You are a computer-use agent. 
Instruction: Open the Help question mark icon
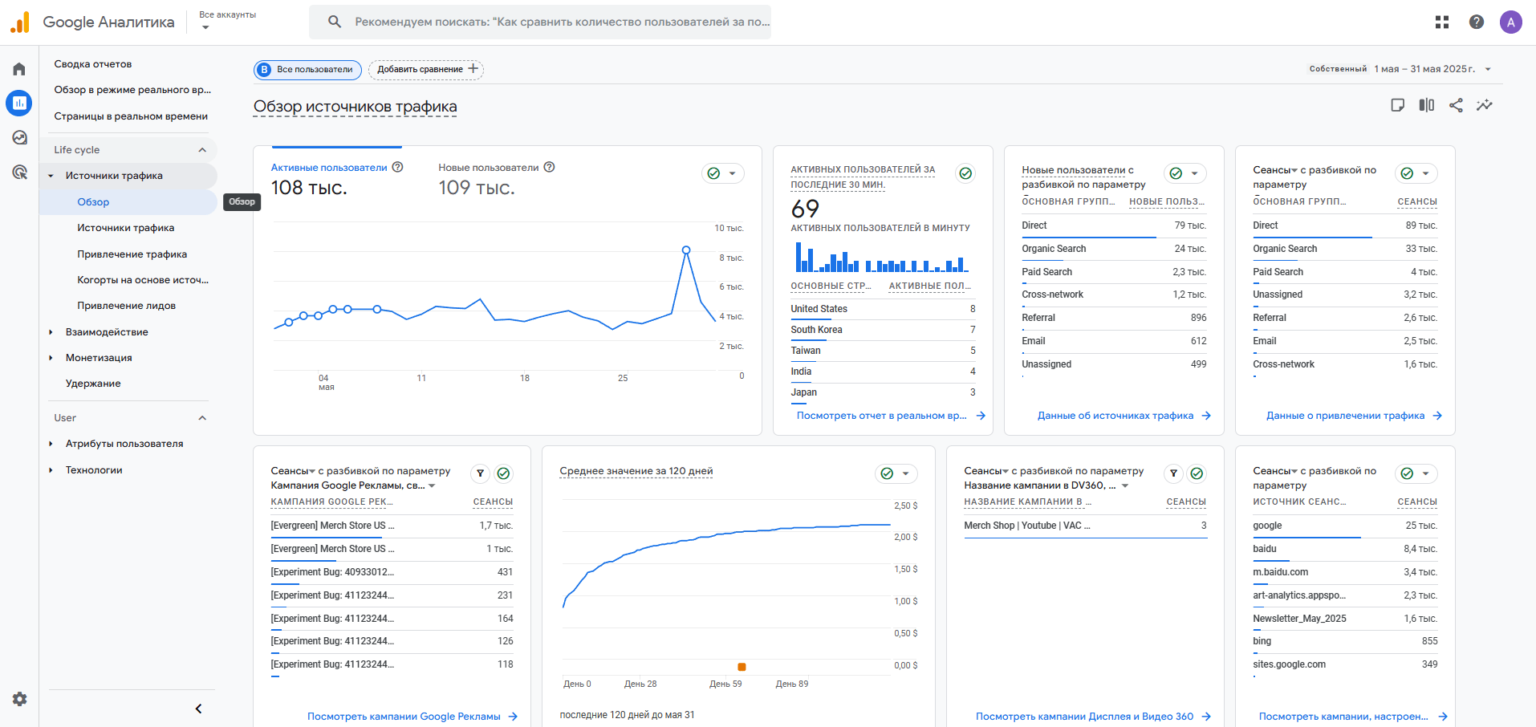(x=1476, y=22)
